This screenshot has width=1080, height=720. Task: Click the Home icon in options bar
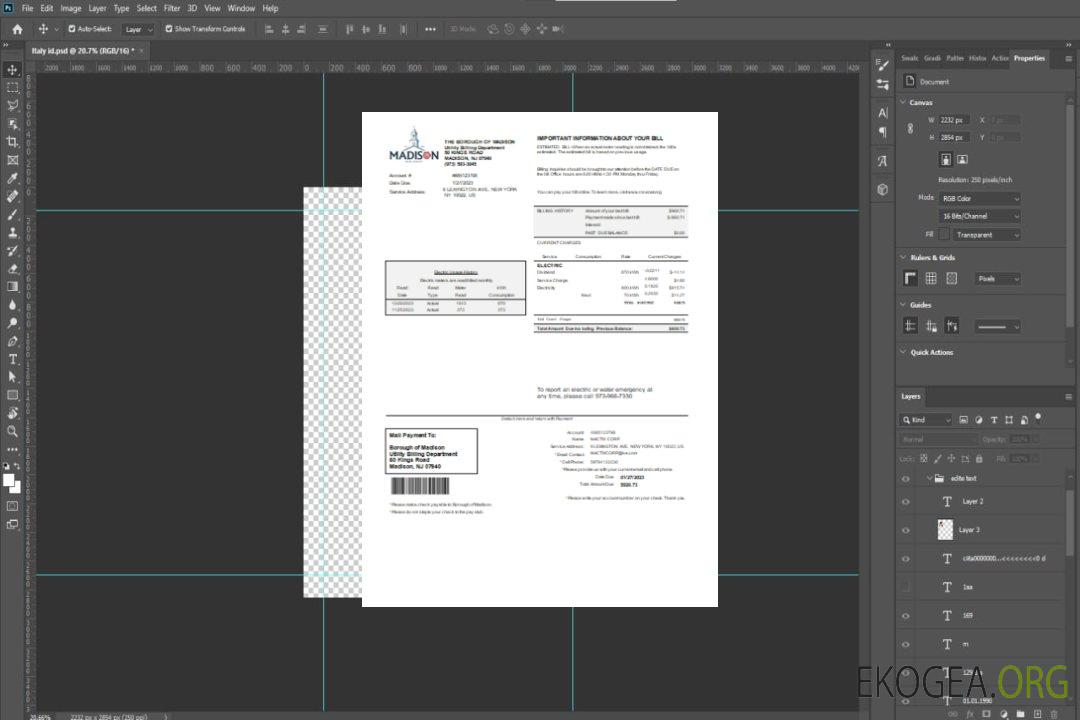tap(17, 29)
